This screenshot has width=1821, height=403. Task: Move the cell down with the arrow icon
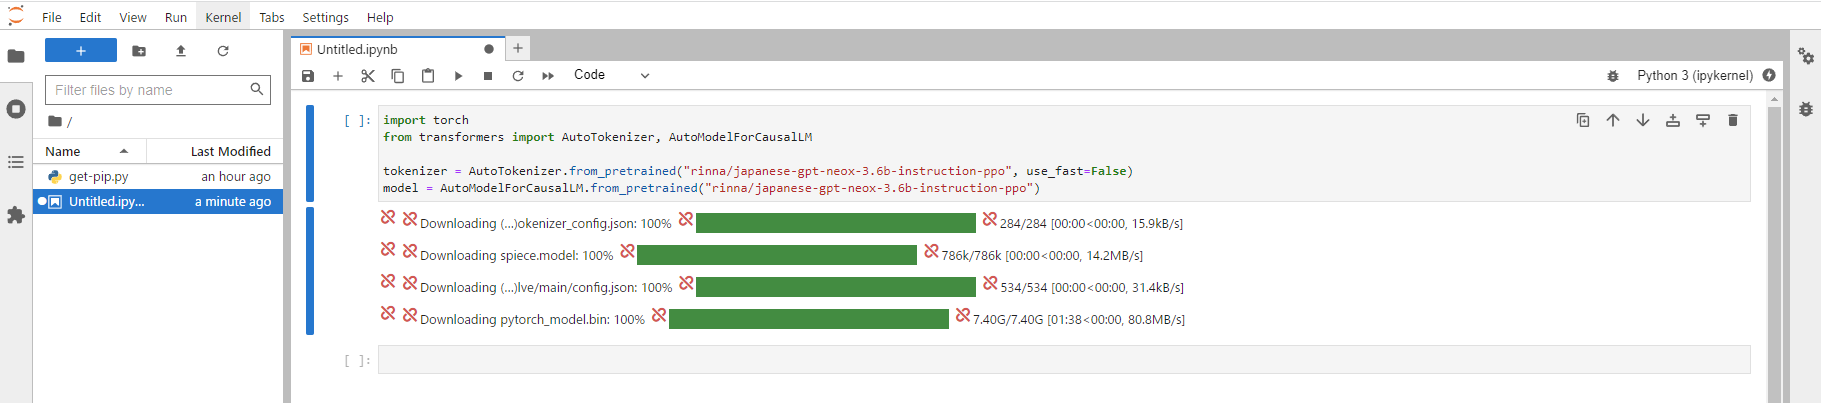tap(1643, 120)
